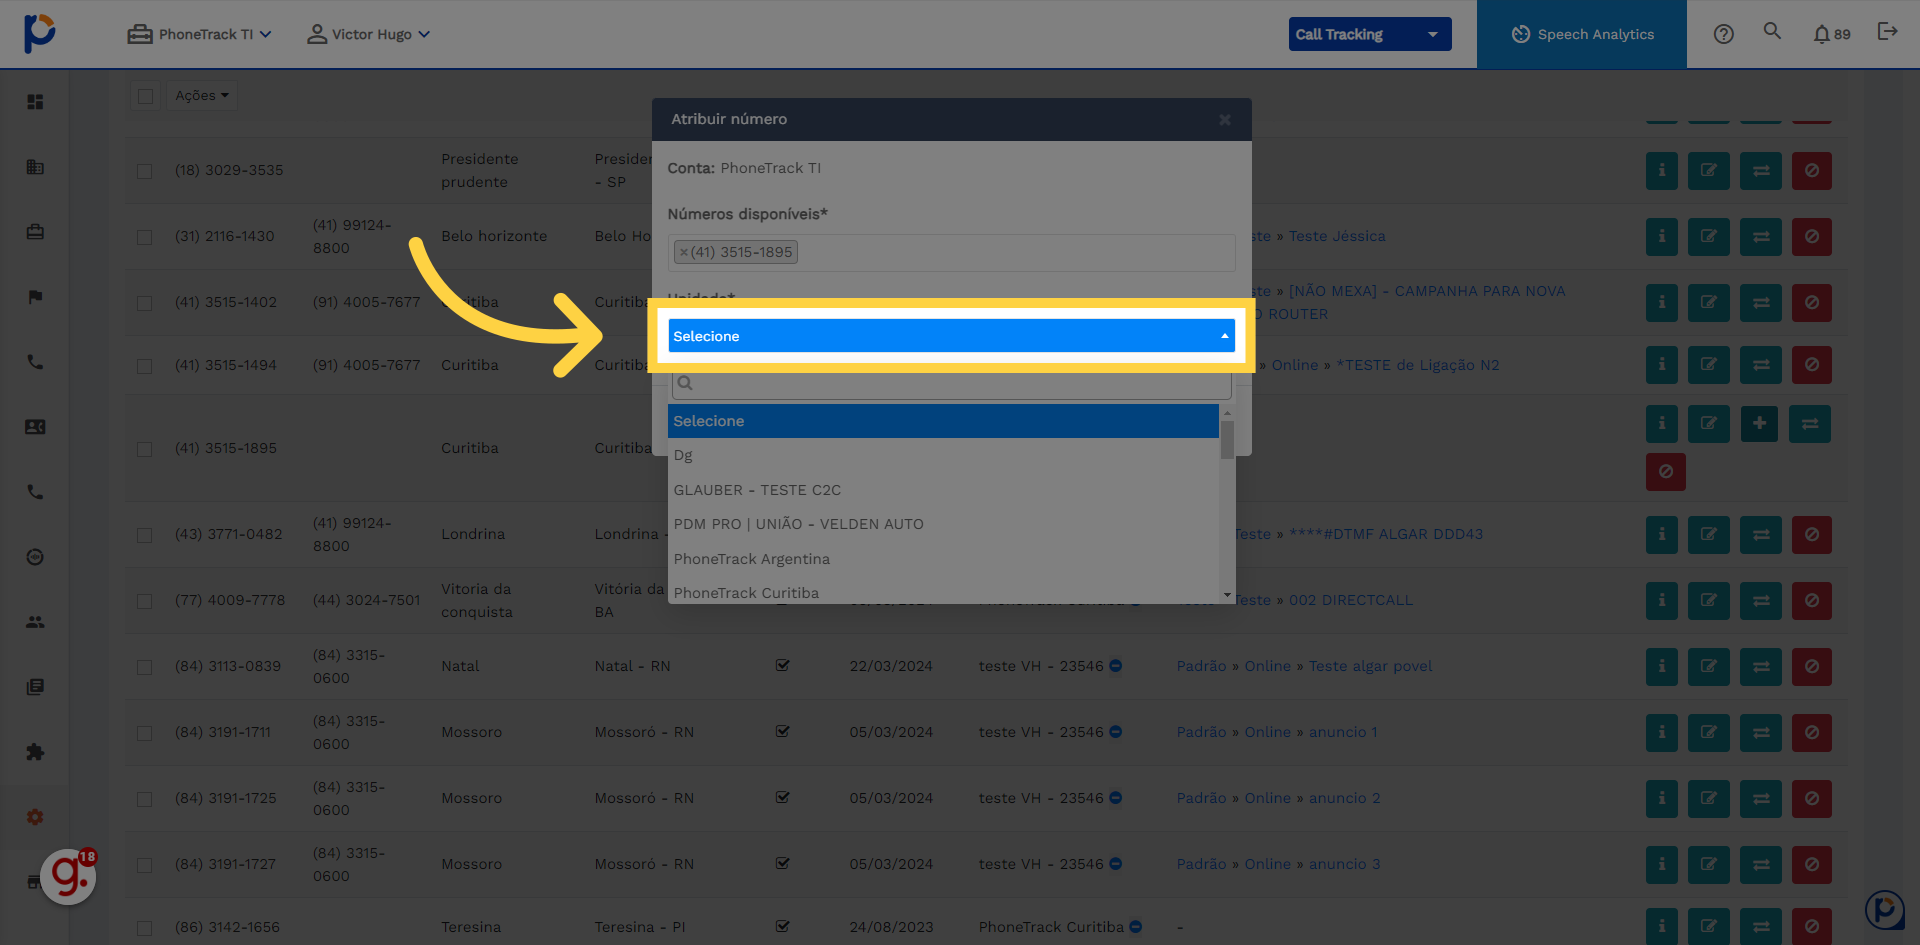
Task: Open the search magnifier in top bar
Action: pyautogui.click(x=1772, y=31)
